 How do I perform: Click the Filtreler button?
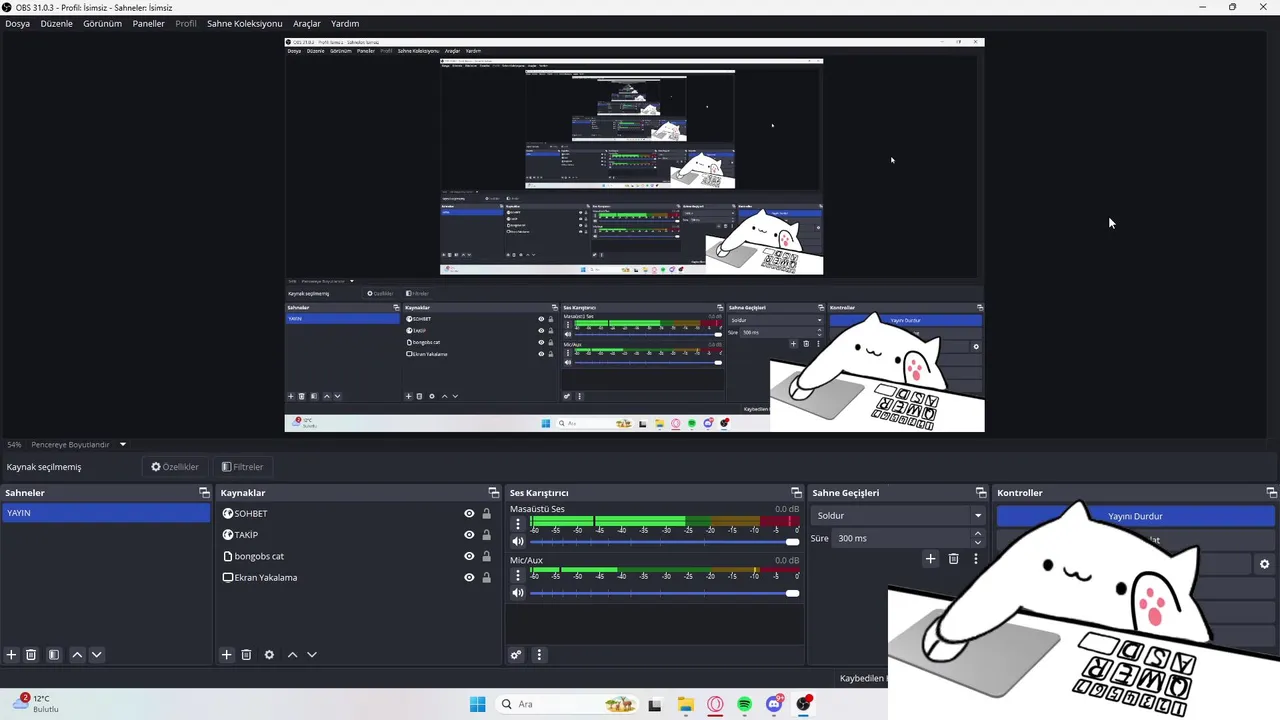tap(242, 467)
